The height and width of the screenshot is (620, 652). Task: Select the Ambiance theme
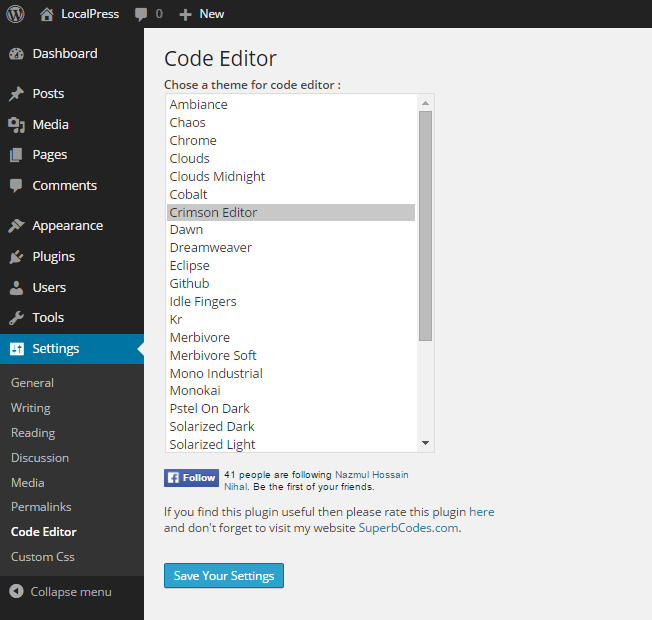point(291,105)
